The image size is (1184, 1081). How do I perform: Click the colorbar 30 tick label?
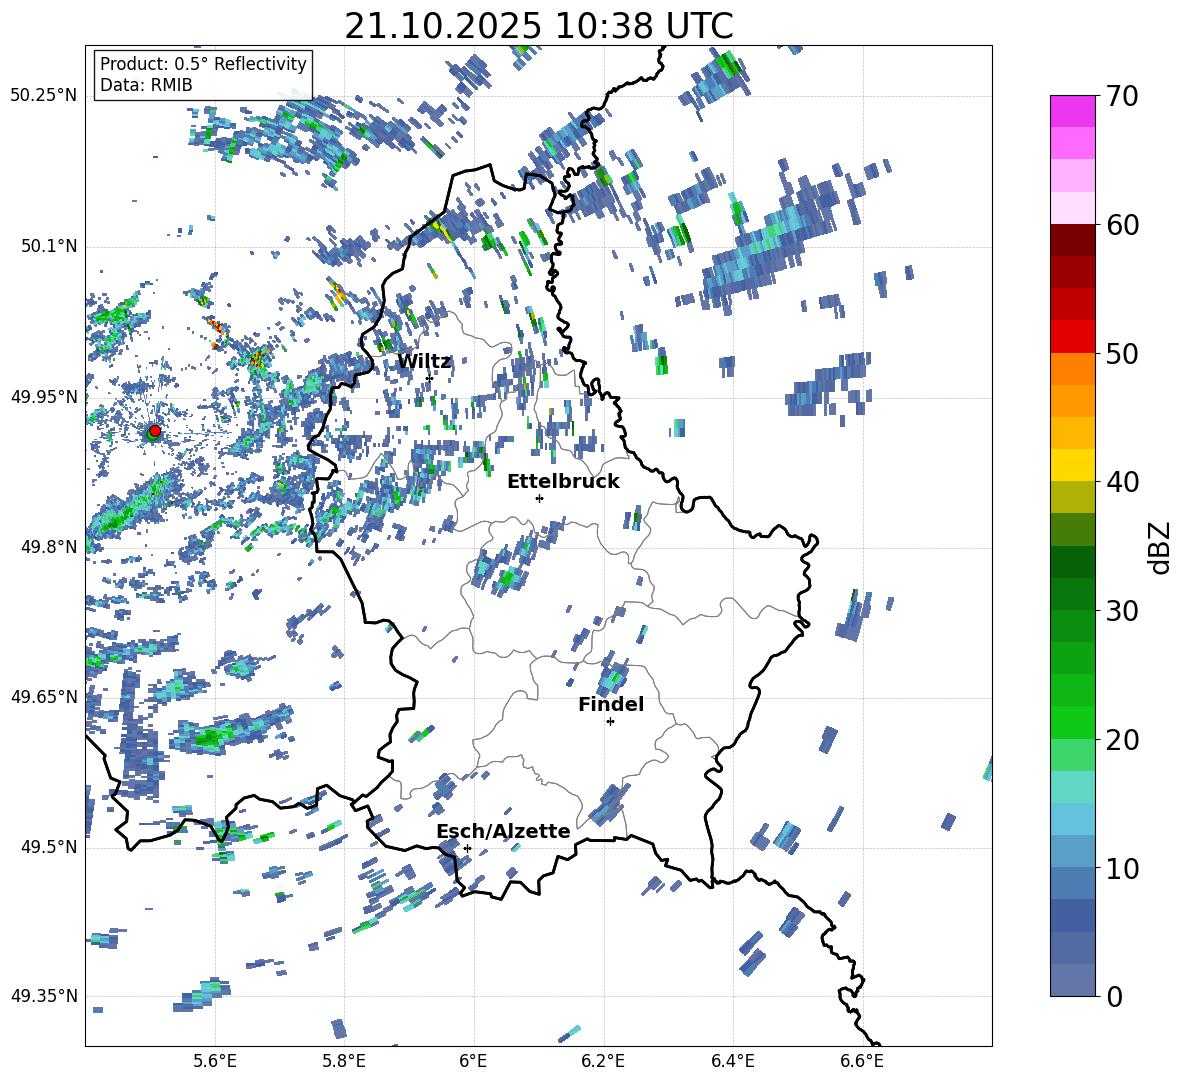pos(1122,611)
